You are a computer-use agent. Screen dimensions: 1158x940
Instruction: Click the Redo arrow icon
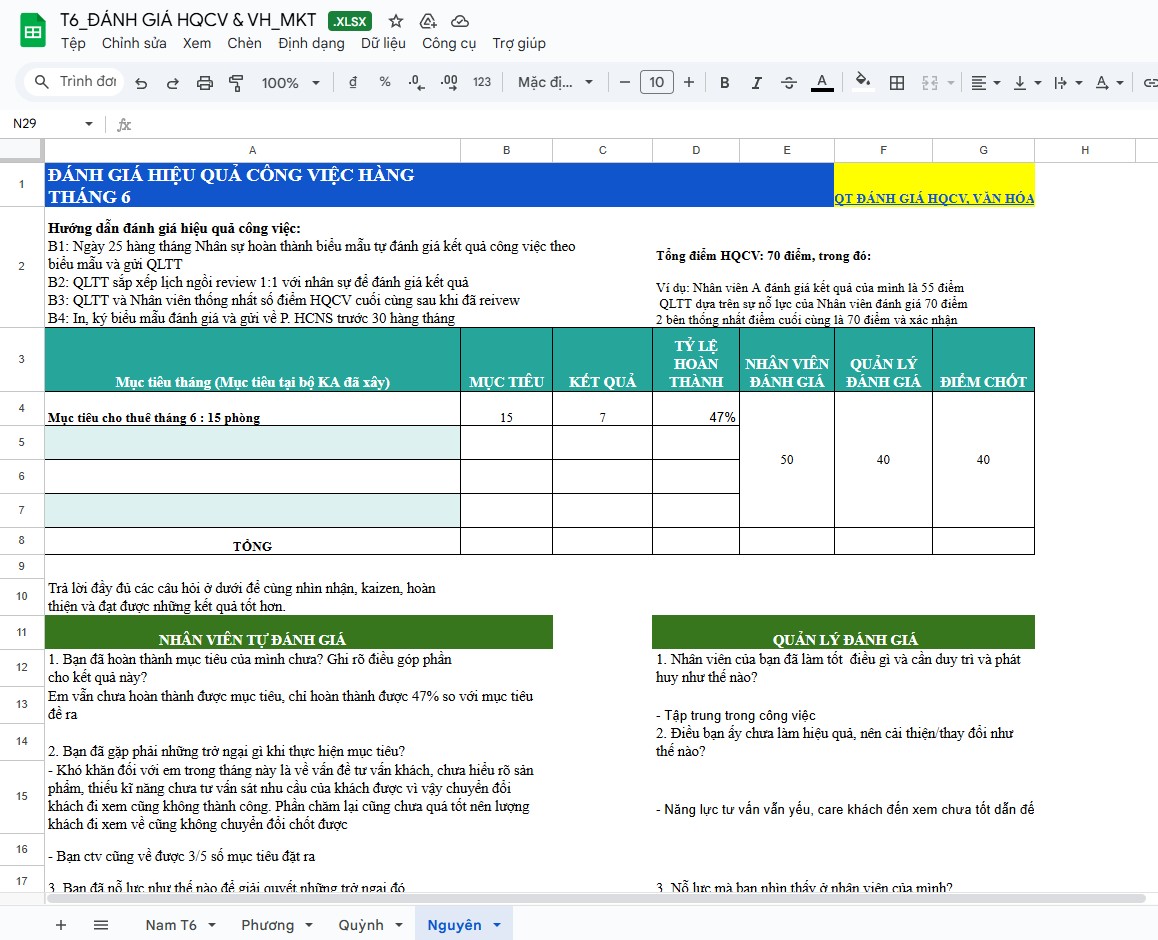[x=173, y=83]
